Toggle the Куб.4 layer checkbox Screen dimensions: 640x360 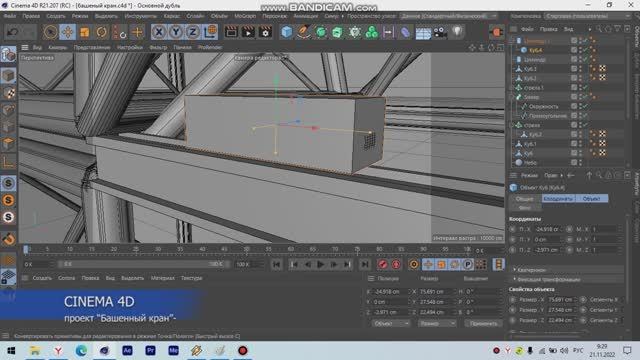(574, 50)
